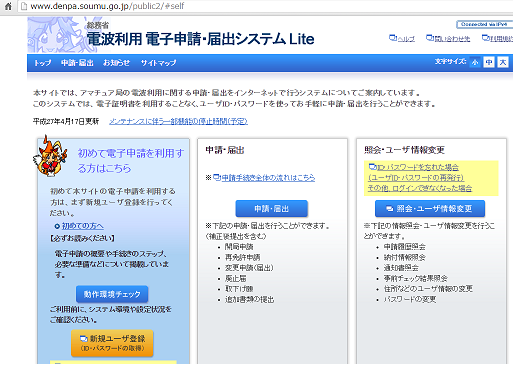
Task: Click the address bar URL text
Action: click(107, 6)
